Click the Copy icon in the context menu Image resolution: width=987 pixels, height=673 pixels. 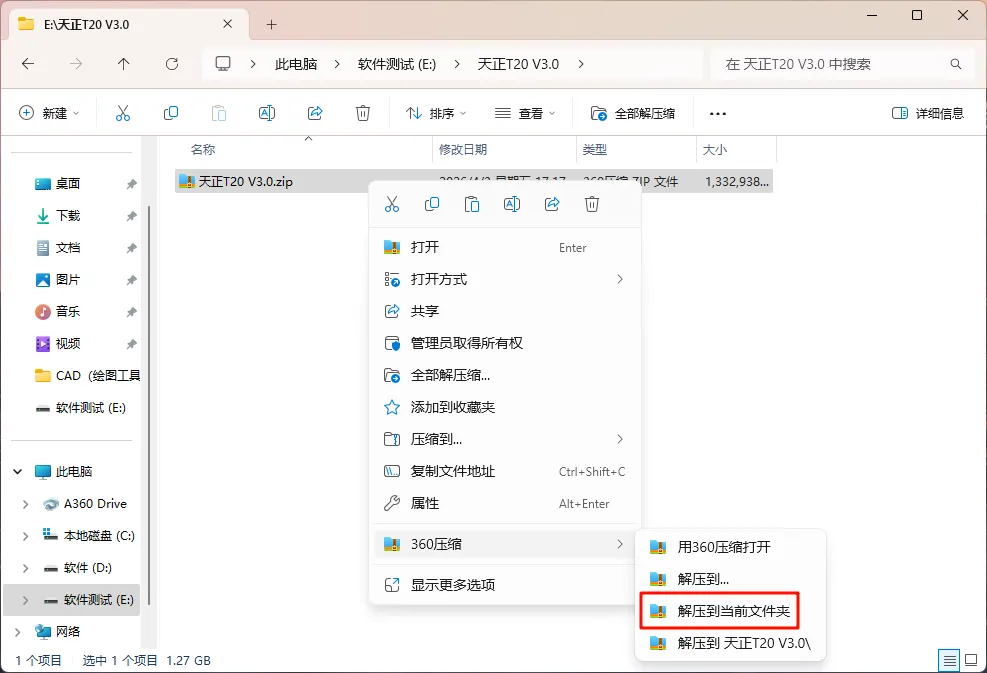point(432,204)
